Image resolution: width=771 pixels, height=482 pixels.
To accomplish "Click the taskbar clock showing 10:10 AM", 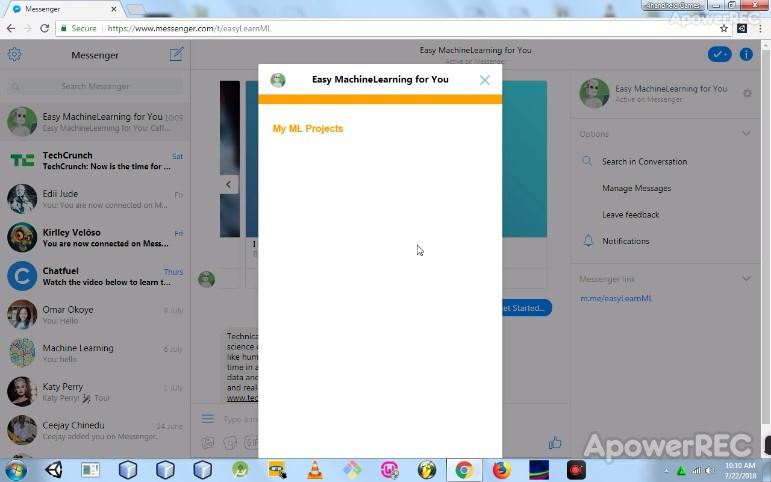I will [741, 471].
